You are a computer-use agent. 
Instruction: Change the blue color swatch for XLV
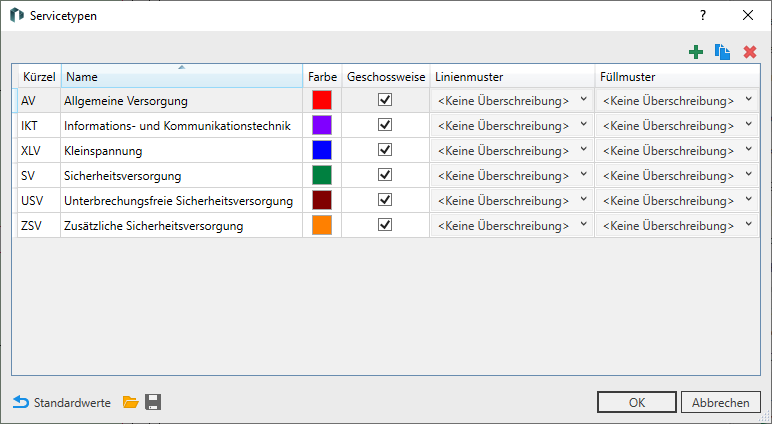tap(322, 150)
